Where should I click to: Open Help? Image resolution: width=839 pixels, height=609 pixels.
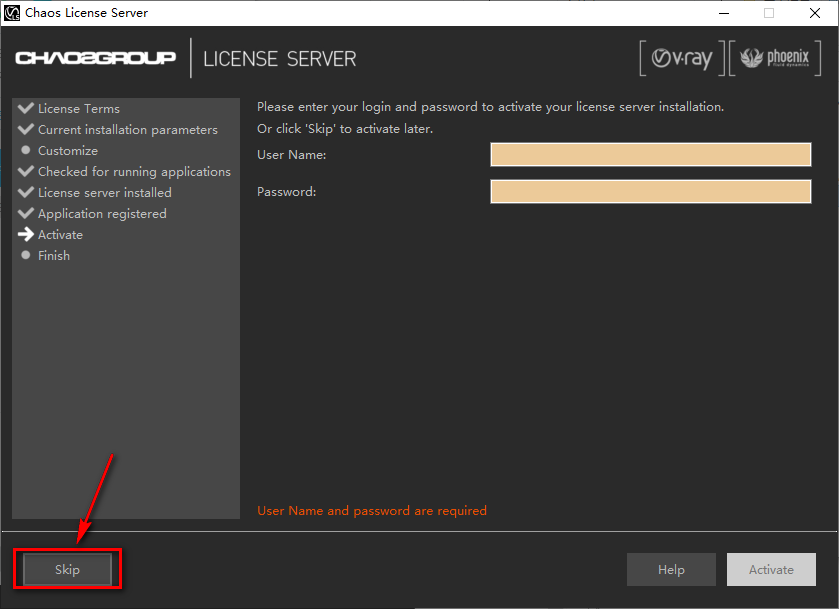point(671,569)
